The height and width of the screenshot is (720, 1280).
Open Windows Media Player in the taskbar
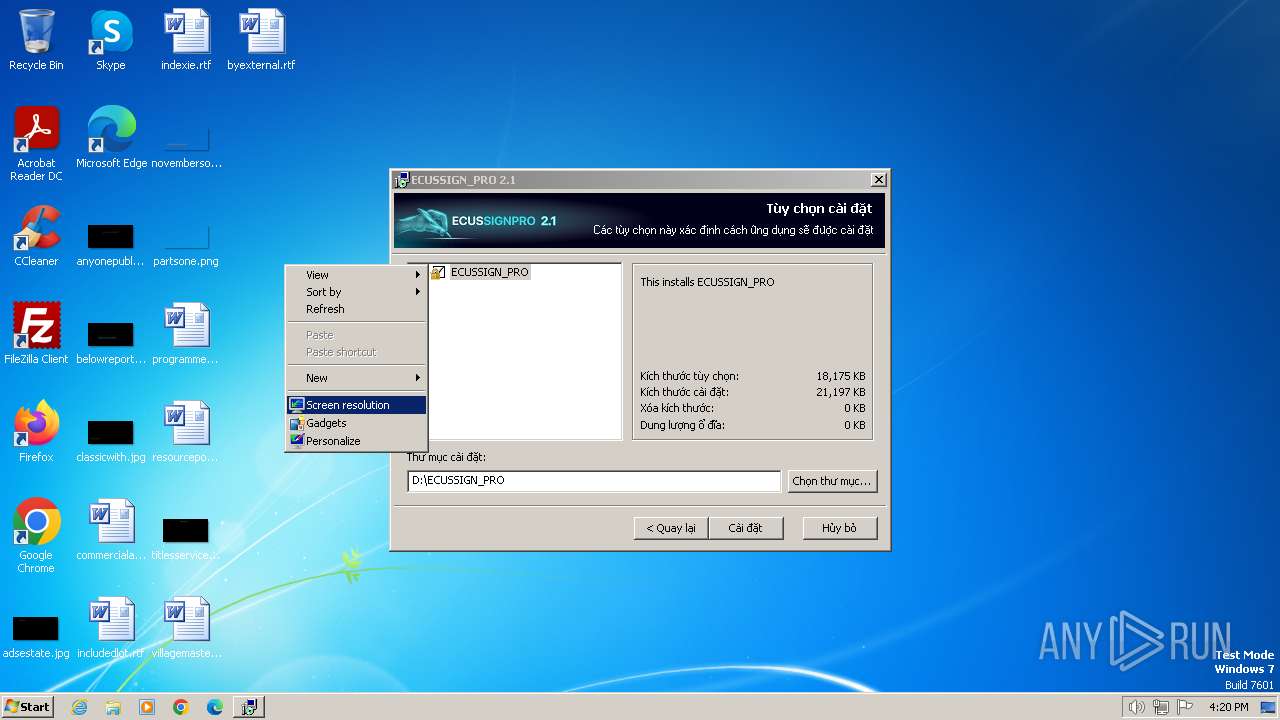[x=147, y=707]
